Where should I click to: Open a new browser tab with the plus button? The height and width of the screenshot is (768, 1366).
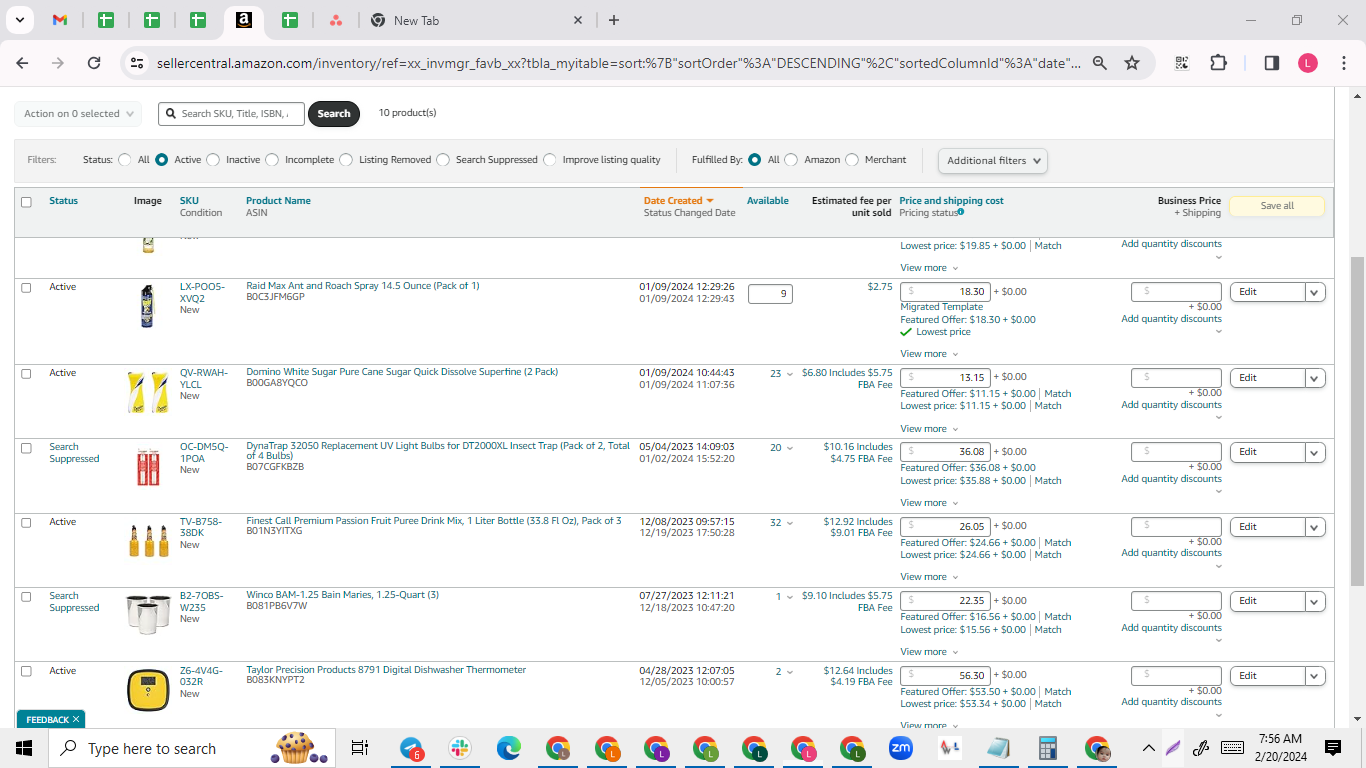[614, 20]
